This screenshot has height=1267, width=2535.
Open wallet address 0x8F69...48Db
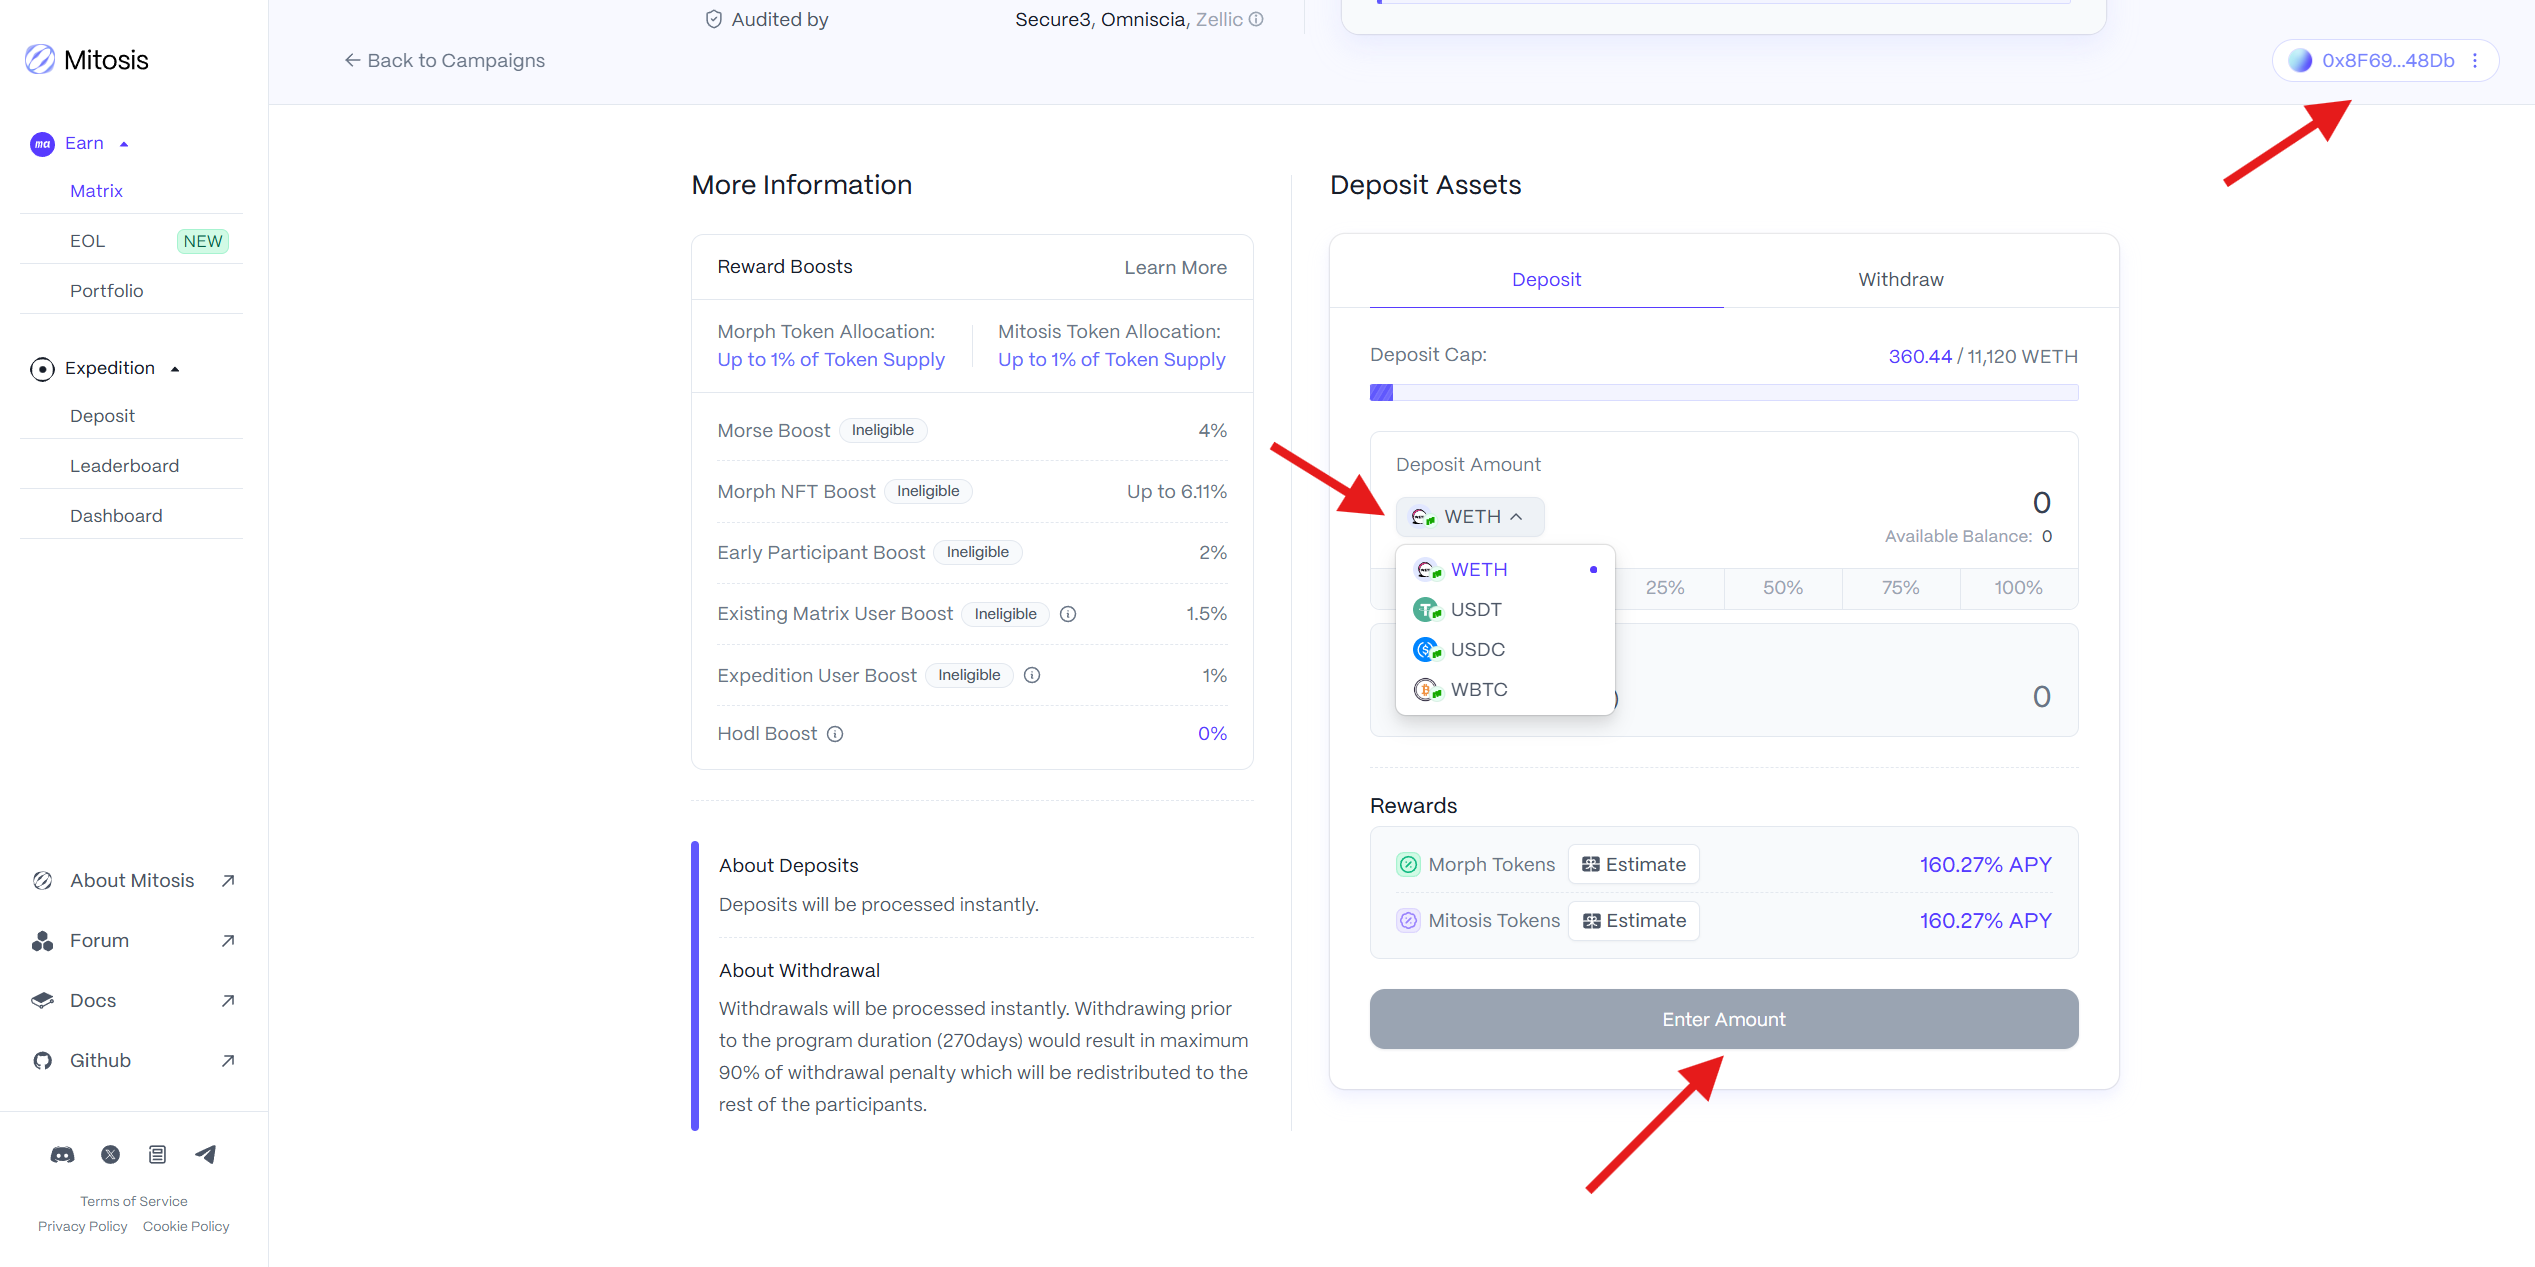pos(2387,61)
